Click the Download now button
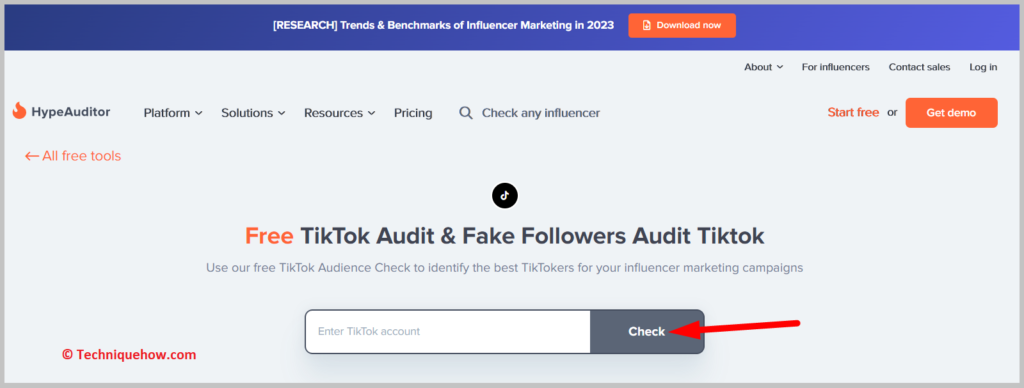 coord(682,25)
